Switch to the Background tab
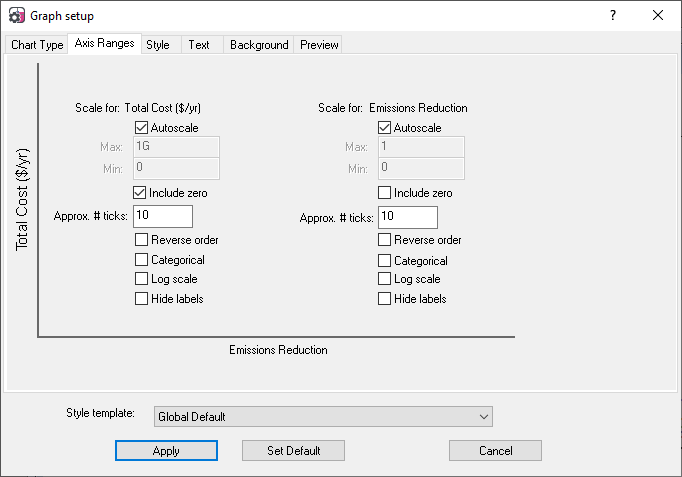The height and width of the screenshot is (477, 682). tap(259, 45)
